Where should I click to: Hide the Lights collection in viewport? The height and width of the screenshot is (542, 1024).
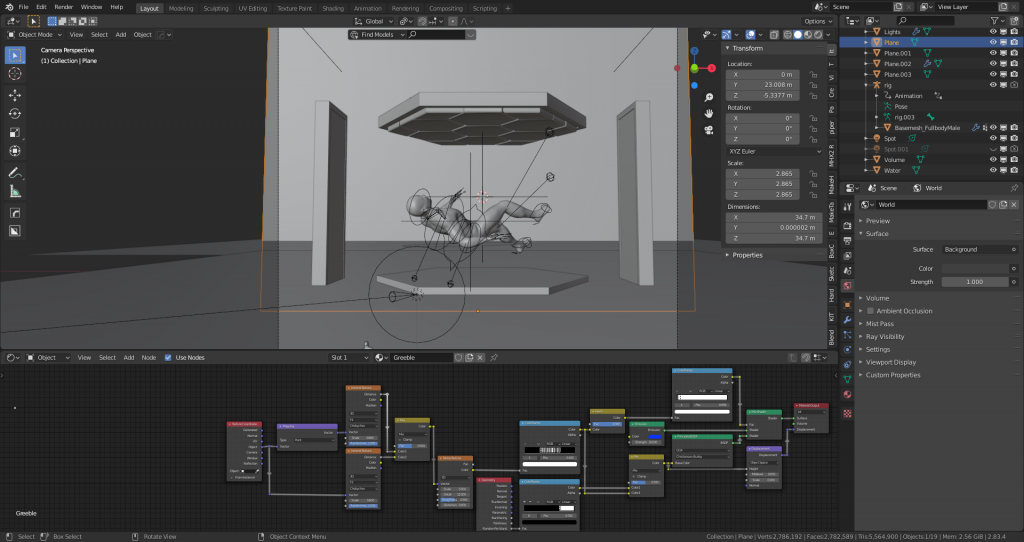993,31
